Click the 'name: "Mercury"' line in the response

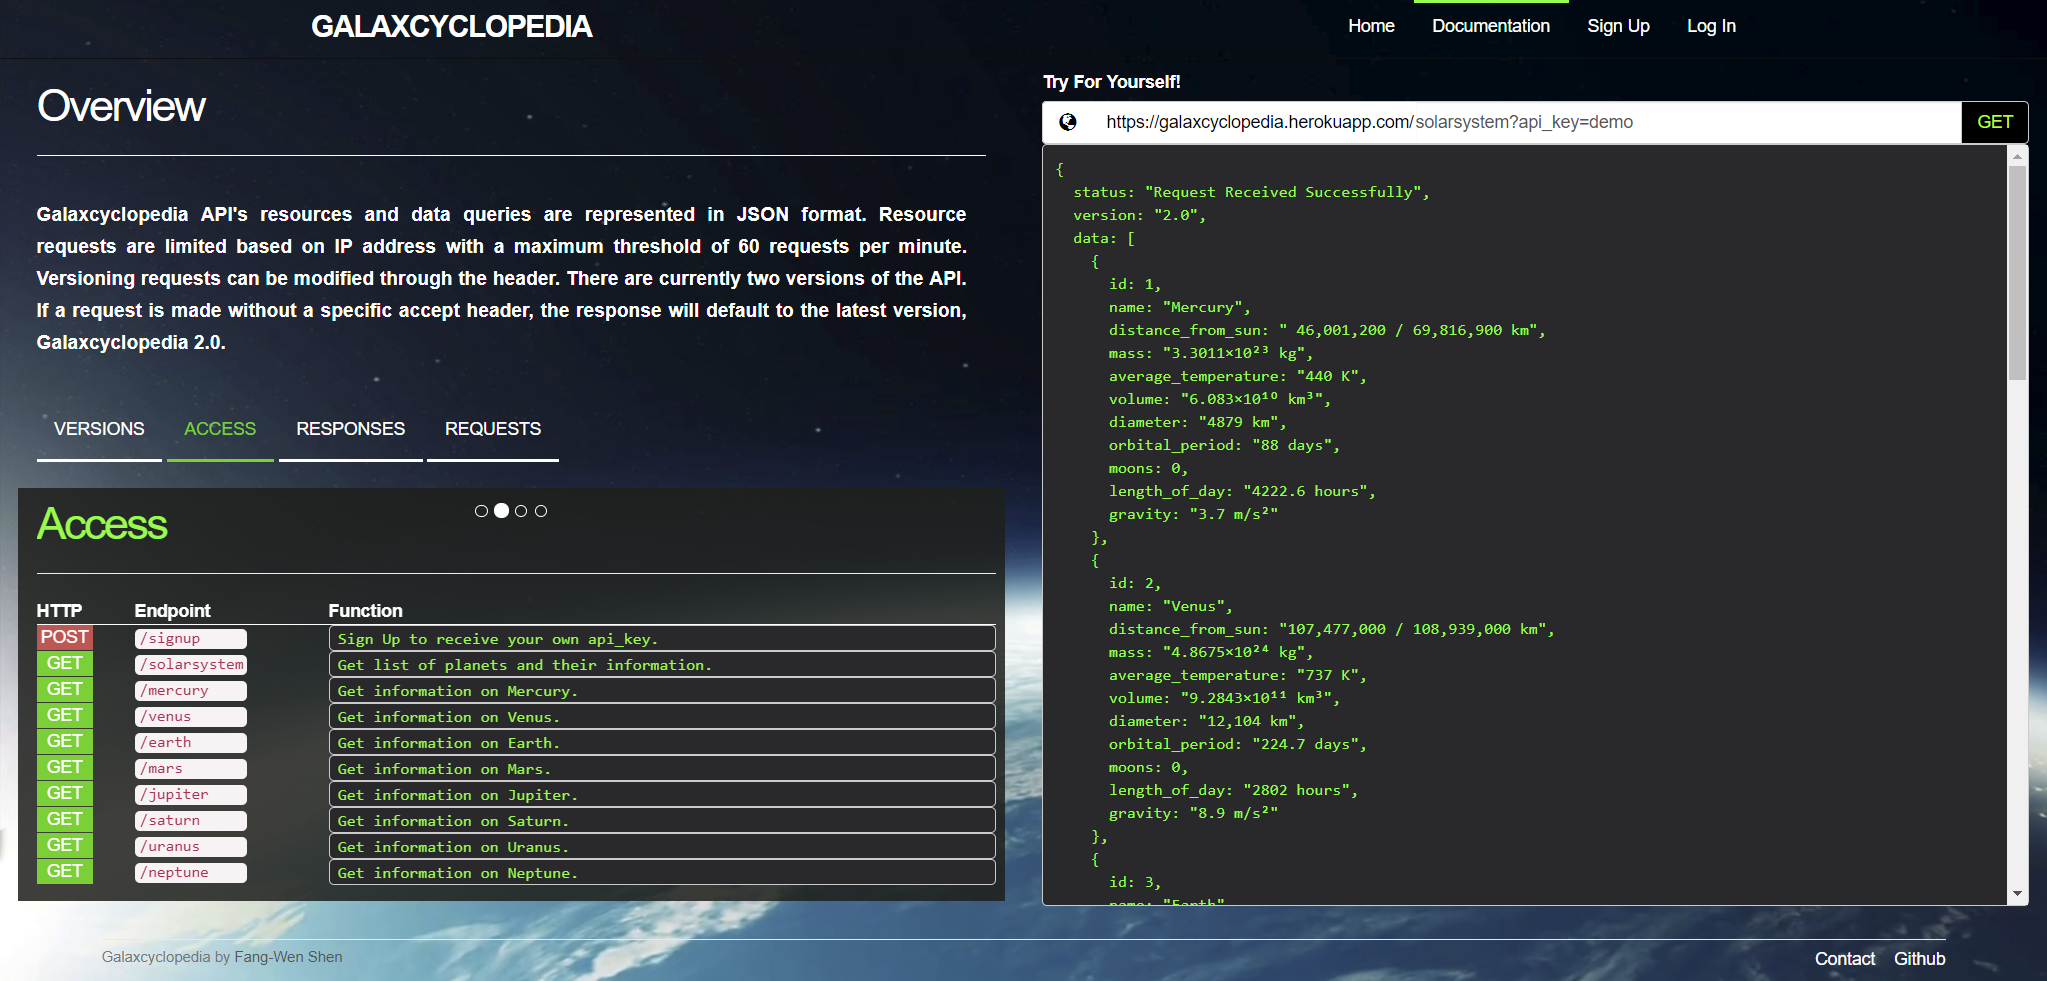pyautogui.click(x=1180, y=307)
